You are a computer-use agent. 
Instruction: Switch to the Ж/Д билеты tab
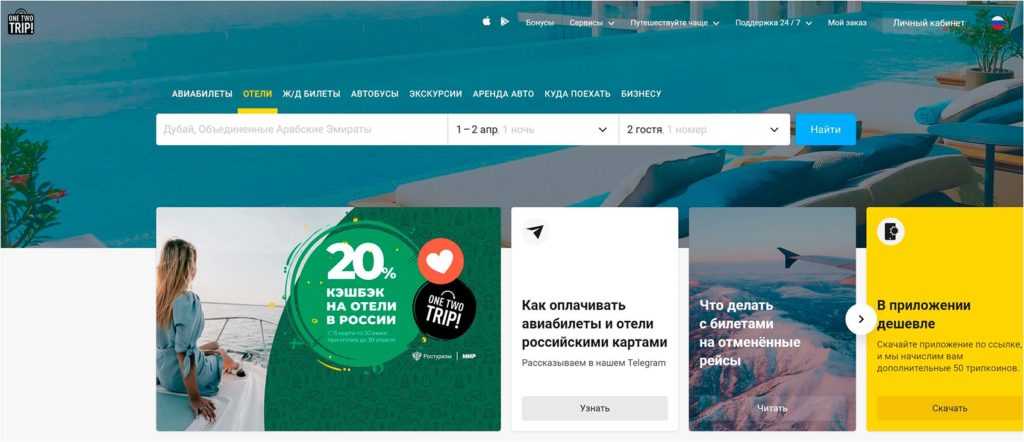[x=311, y=94]
